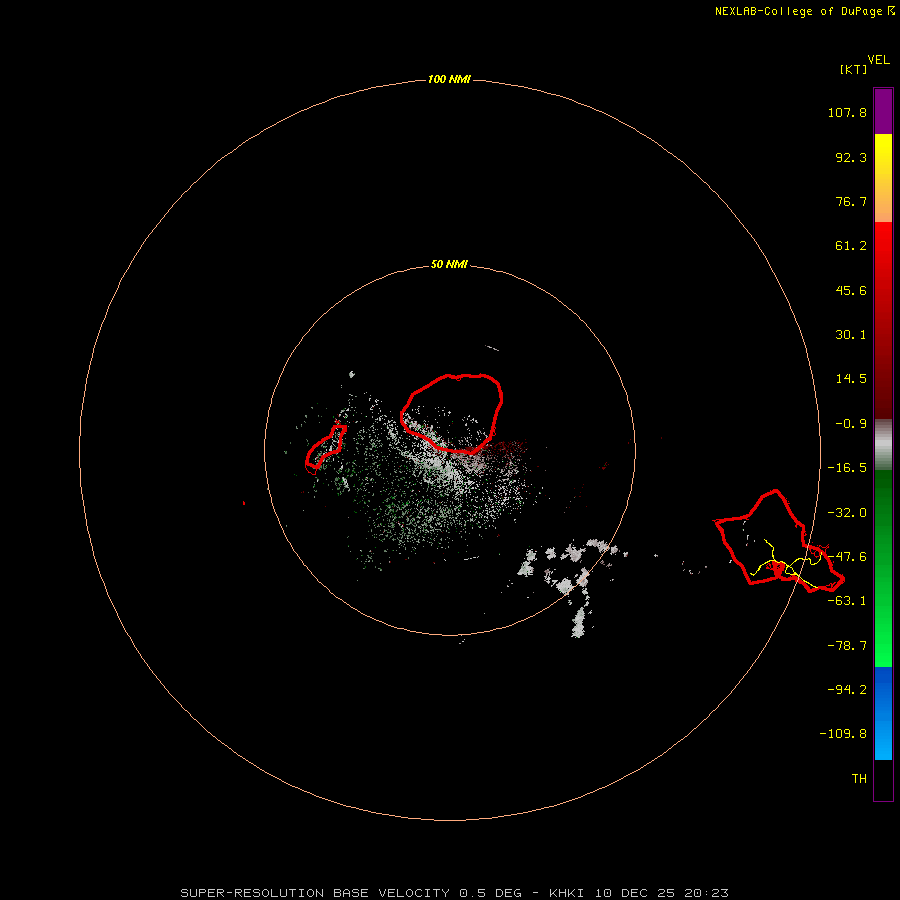This screenshot has width=900, height=900.
Task: Click the 14.5 velocity scale value
Action: 851,379
